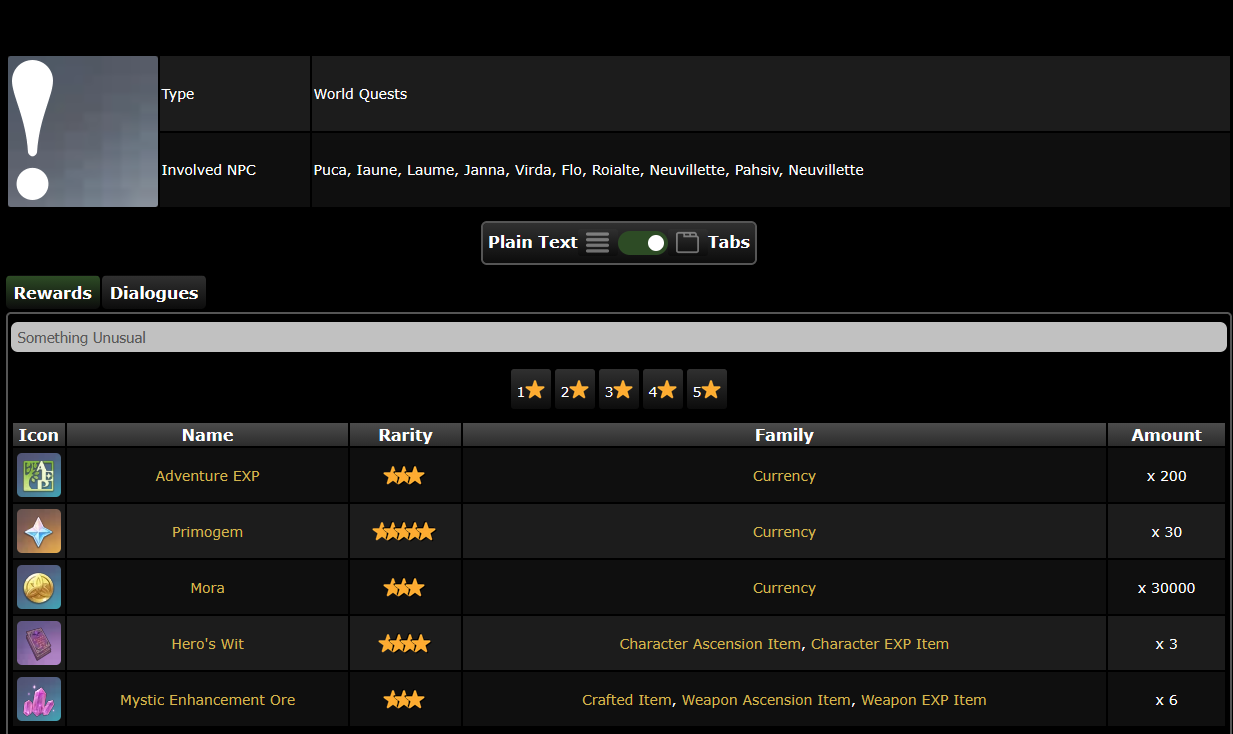1233x734 pixels.
Task: Click the Hero's Wit four-star rarity cell
Action: coord(405,644)
